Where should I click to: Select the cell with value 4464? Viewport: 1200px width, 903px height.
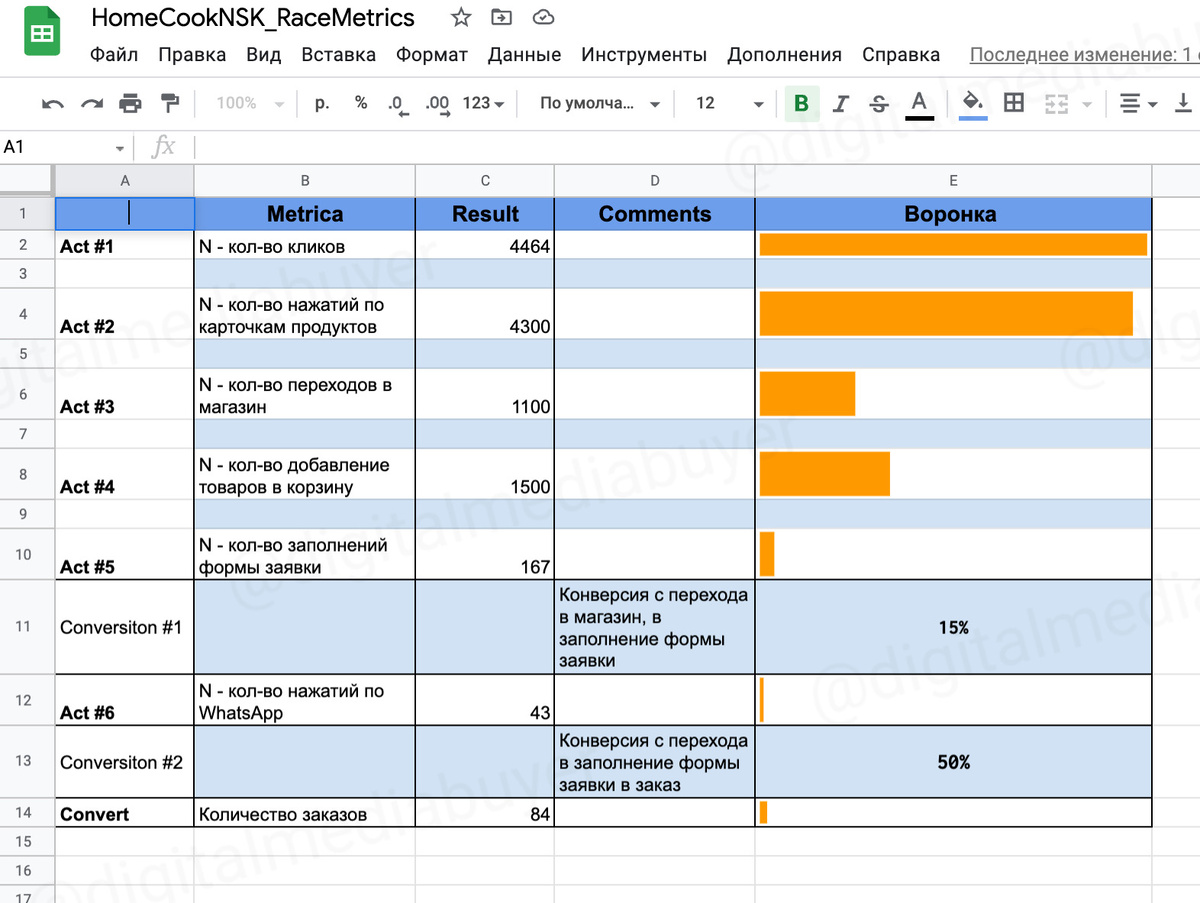click(485, 245)
